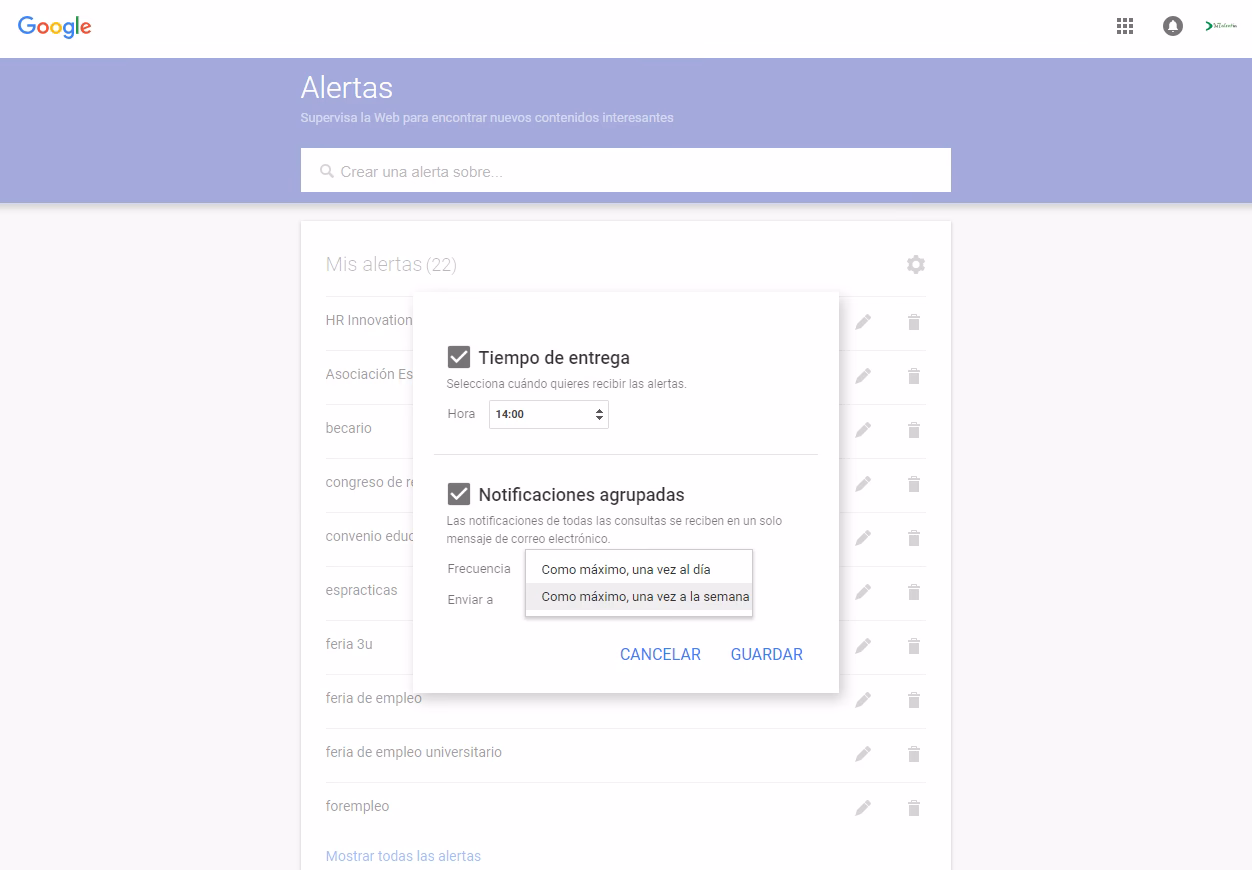Click GUARDAR to save delivery settings
Screen dimensions: 1252x870
click(766, 654)
